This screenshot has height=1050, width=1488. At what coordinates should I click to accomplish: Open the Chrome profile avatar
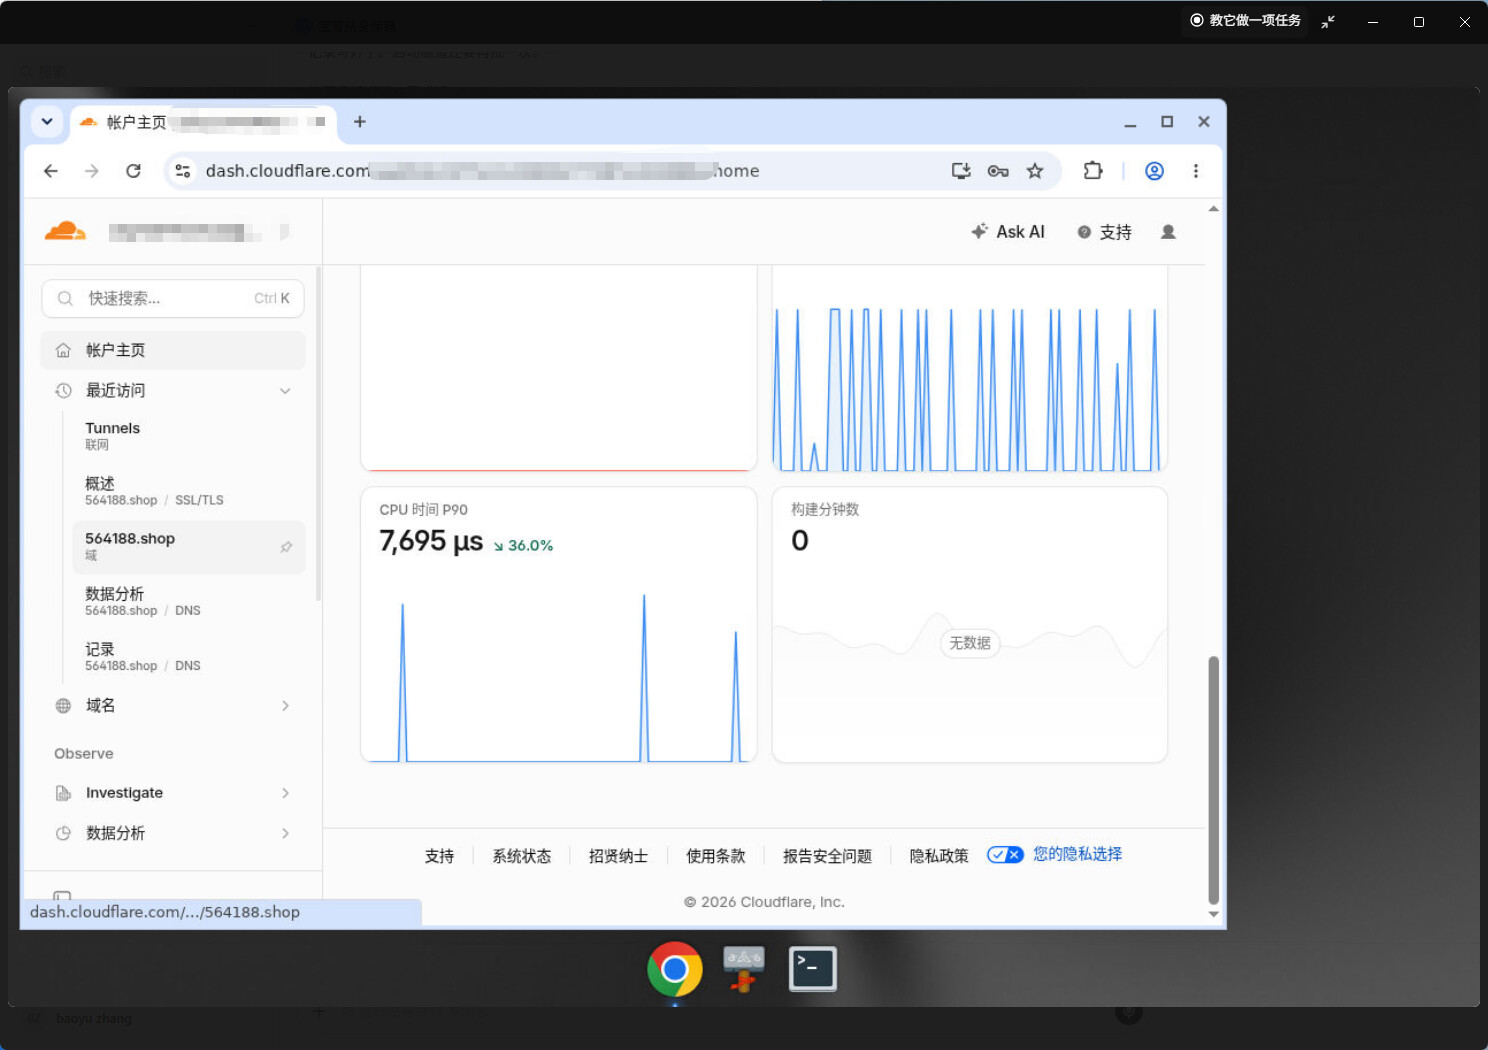(1154, 171)
